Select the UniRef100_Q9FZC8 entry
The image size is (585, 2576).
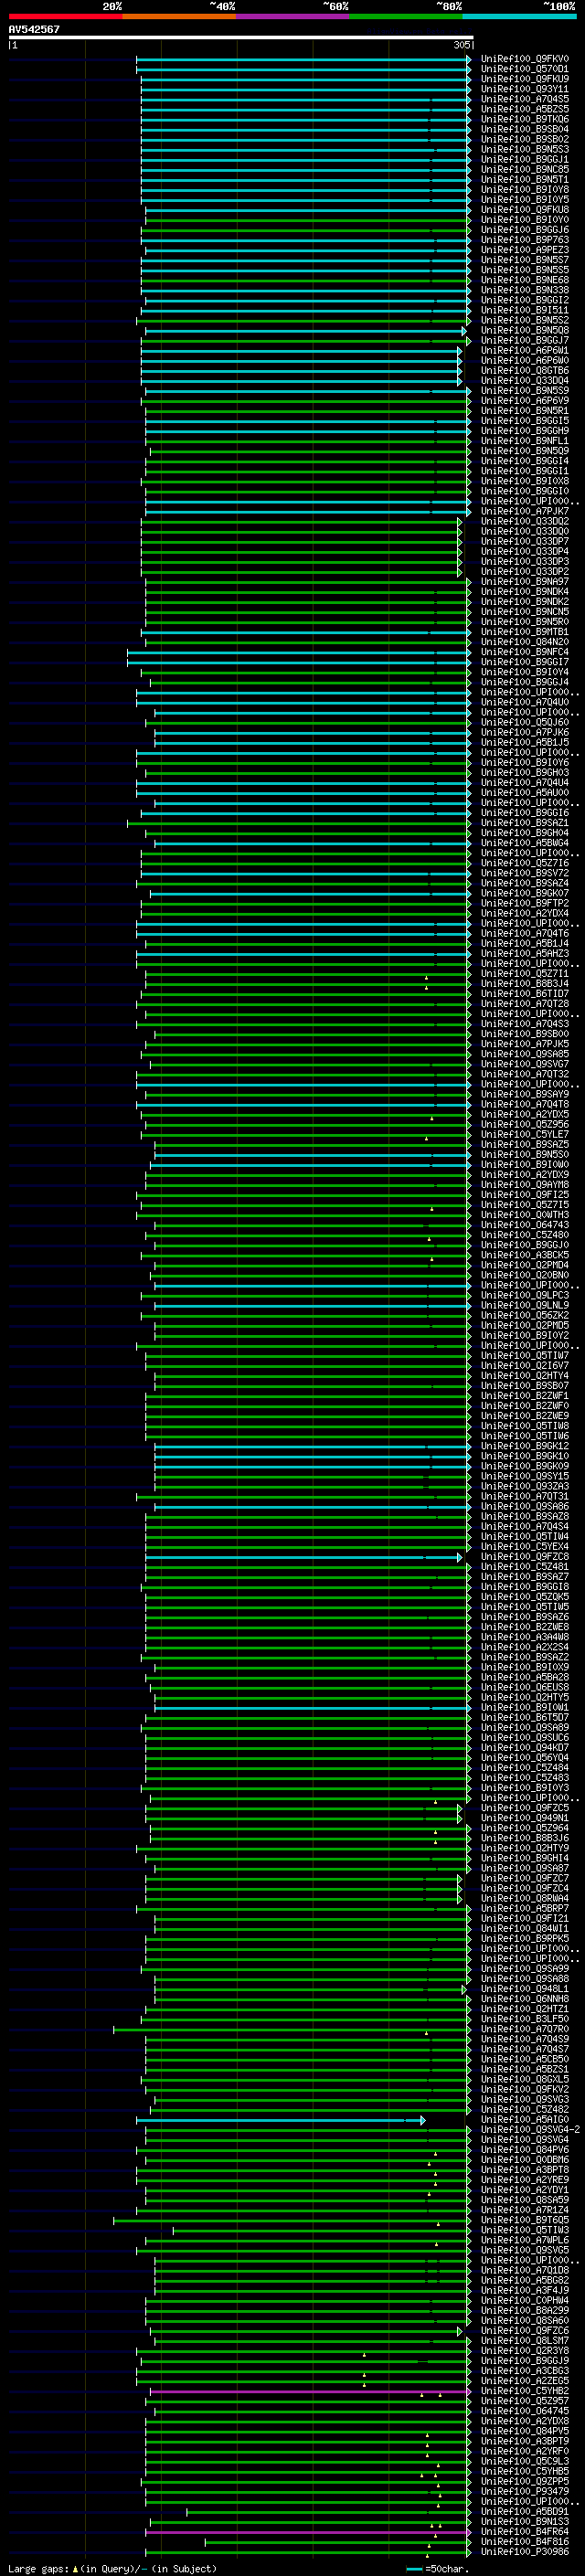[525, 1557]
